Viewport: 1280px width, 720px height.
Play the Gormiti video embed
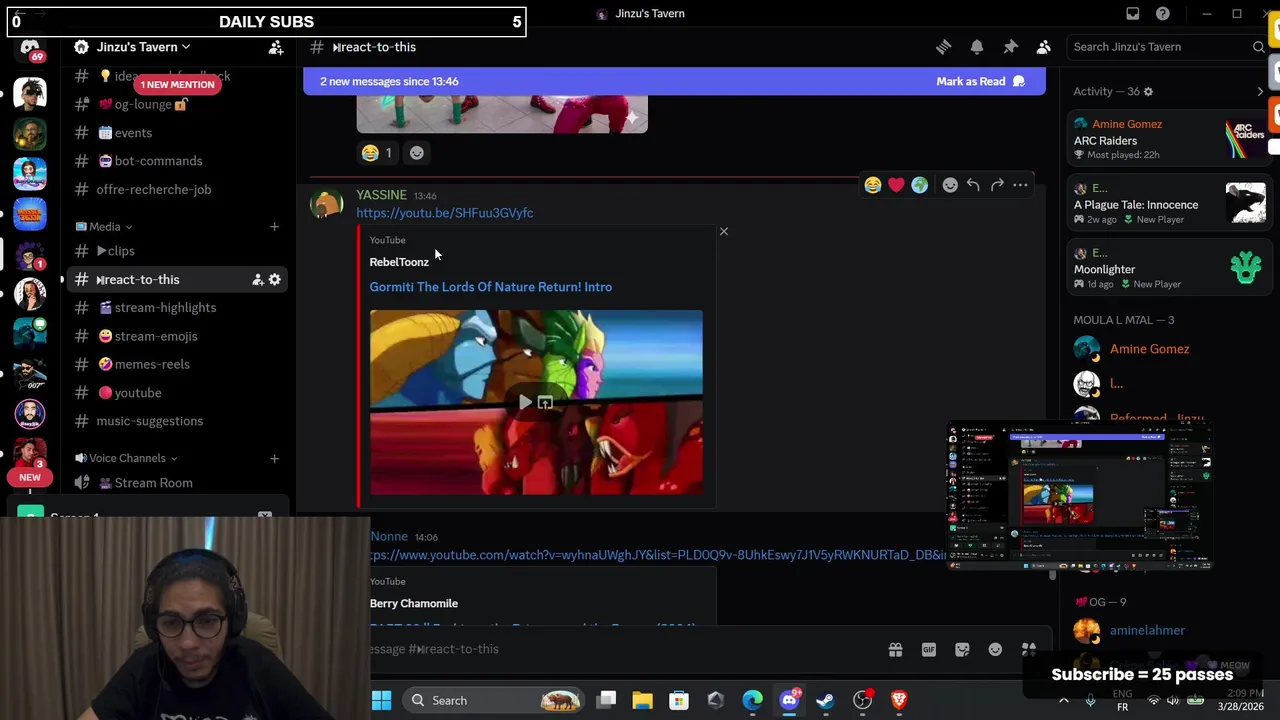(525, 402)
